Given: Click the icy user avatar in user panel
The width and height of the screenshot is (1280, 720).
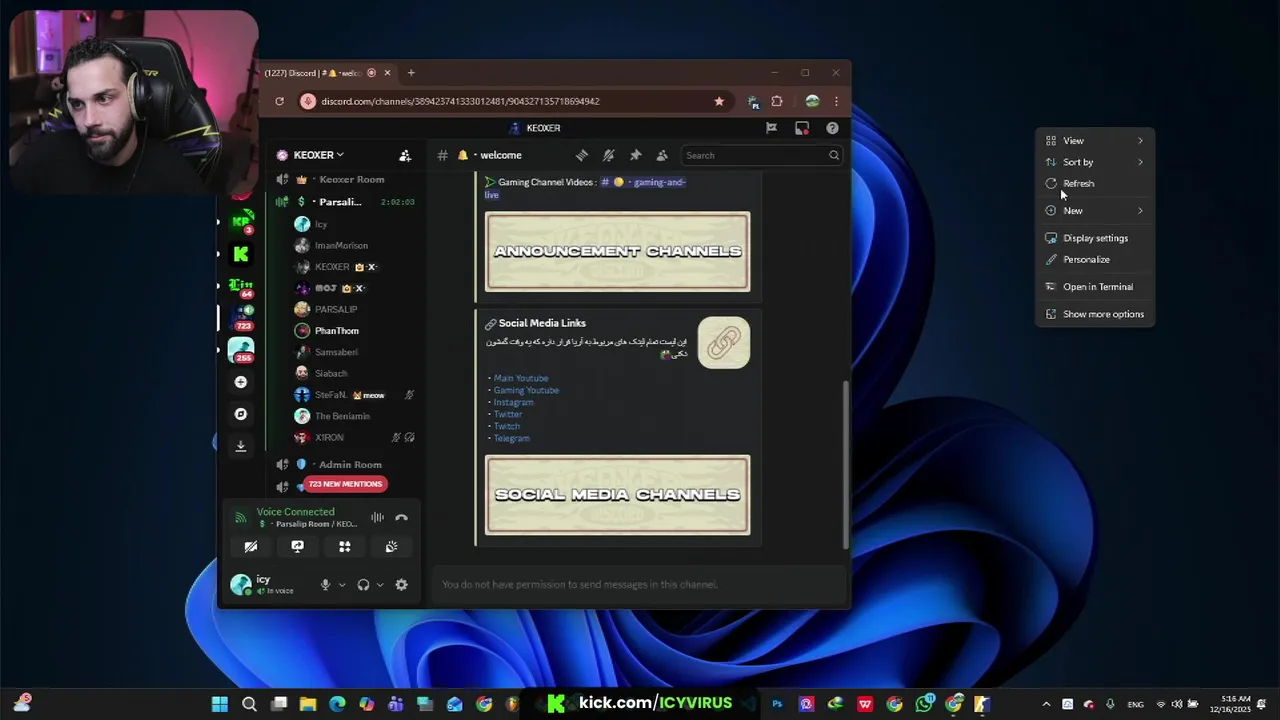Looking at the screenshot, I should (x=241, y=585).
